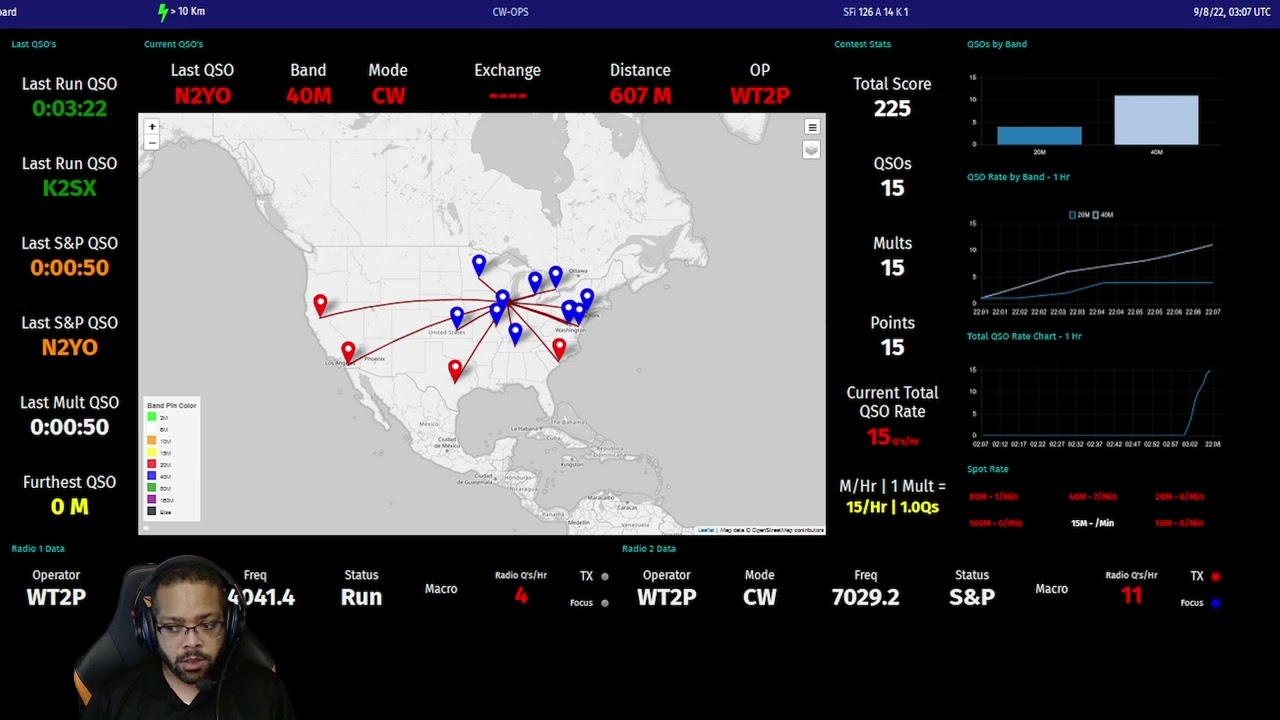Click the red pin near Los Angeles
The width and height of the screenshot is (1280, 720).
click(348, 352)
